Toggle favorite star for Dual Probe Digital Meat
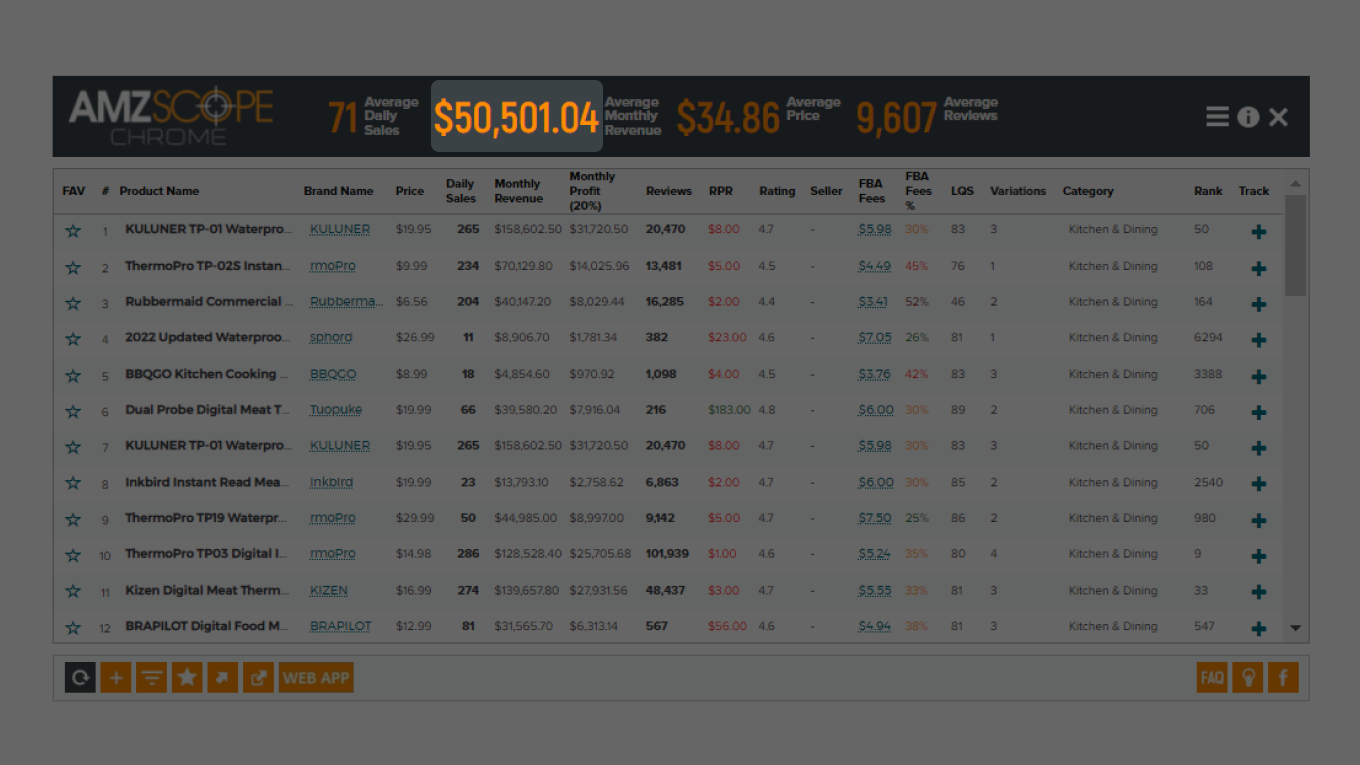This screenshot has height=765, width=1360. 73,411
